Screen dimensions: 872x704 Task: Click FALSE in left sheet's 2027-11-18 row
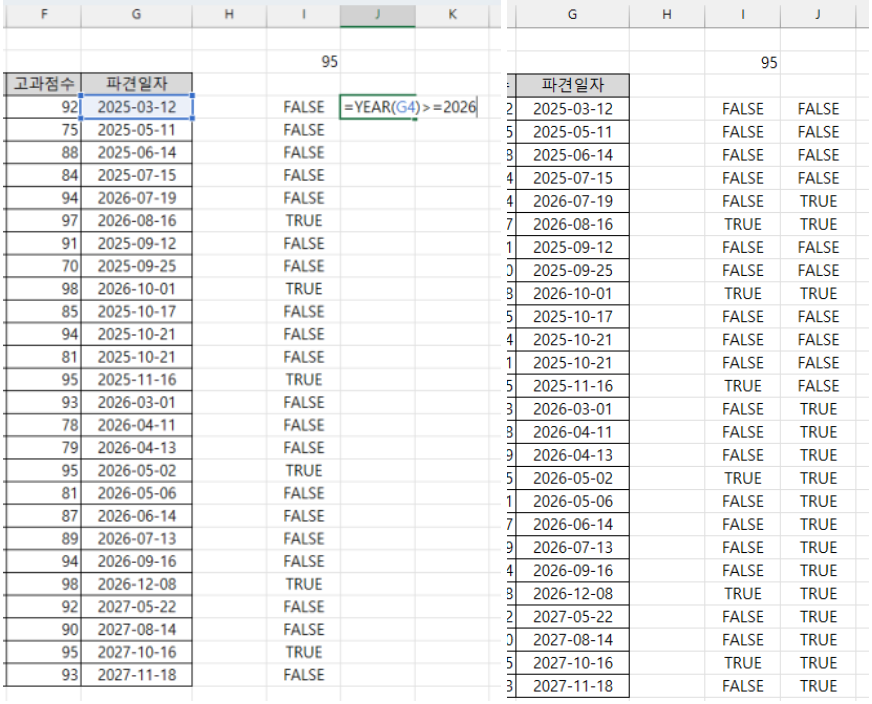pos(304,675)
